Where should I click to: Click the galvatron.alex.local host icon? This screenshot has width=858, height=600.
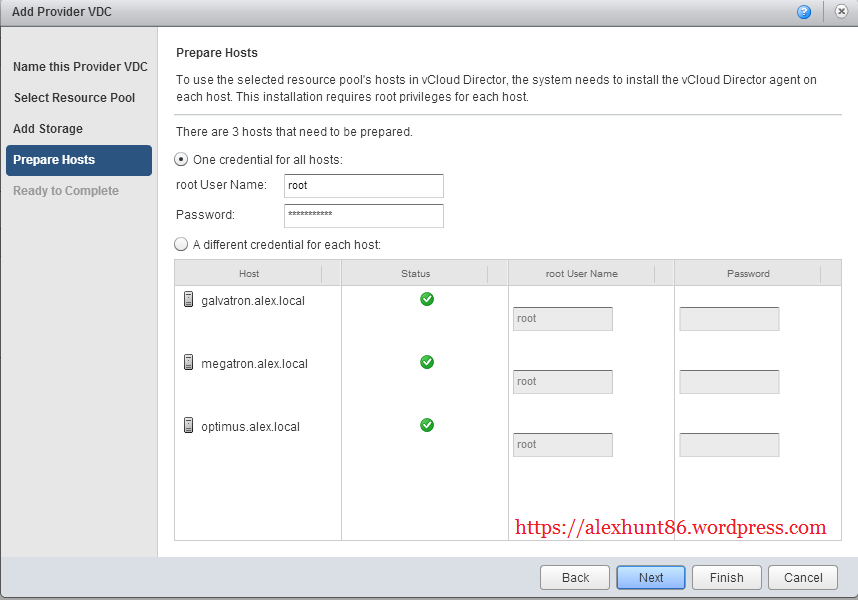point(188,299)
